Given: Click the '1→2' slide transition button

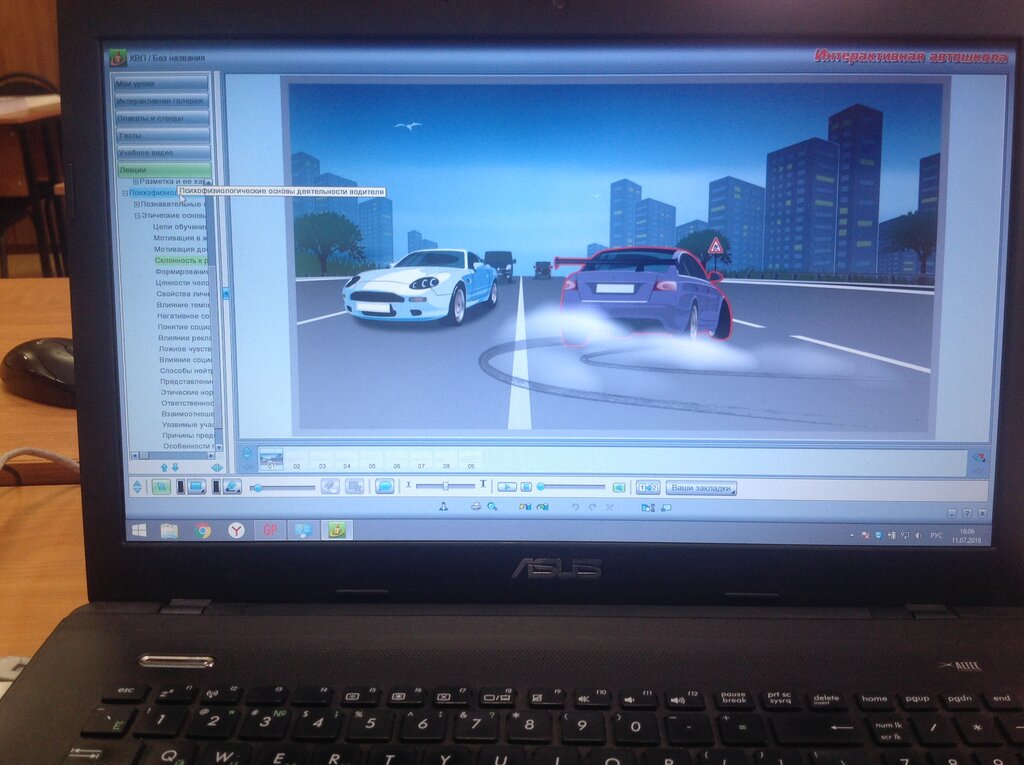Looking at the screenshot, I should [647, 488].
